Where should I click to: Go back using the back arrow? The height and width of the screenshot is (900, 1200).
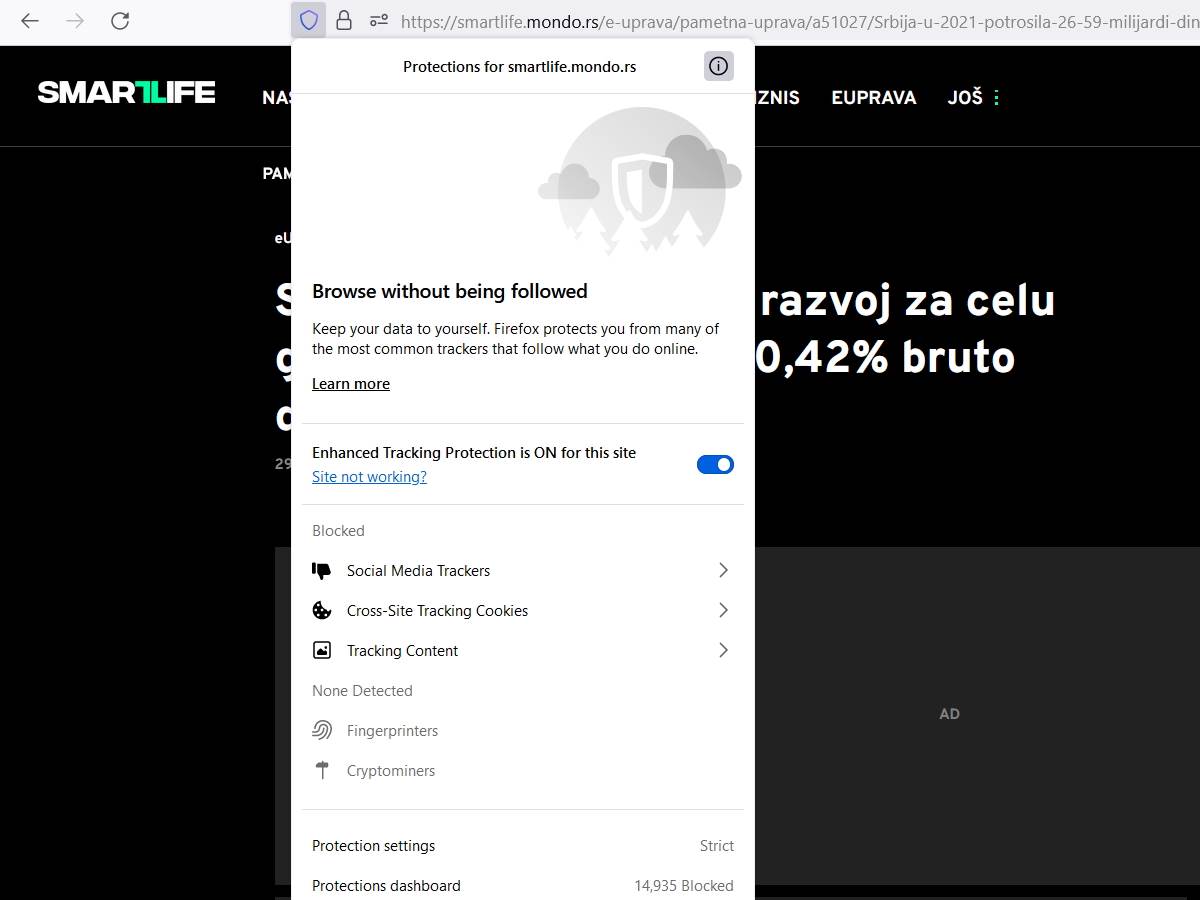coord(29,20)
